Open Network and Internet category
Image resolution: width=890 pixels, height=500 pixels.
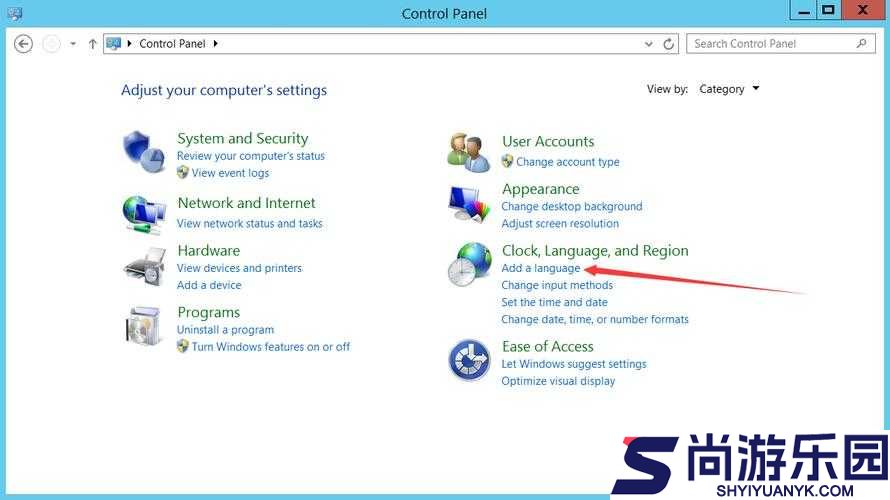pos(246,203)
